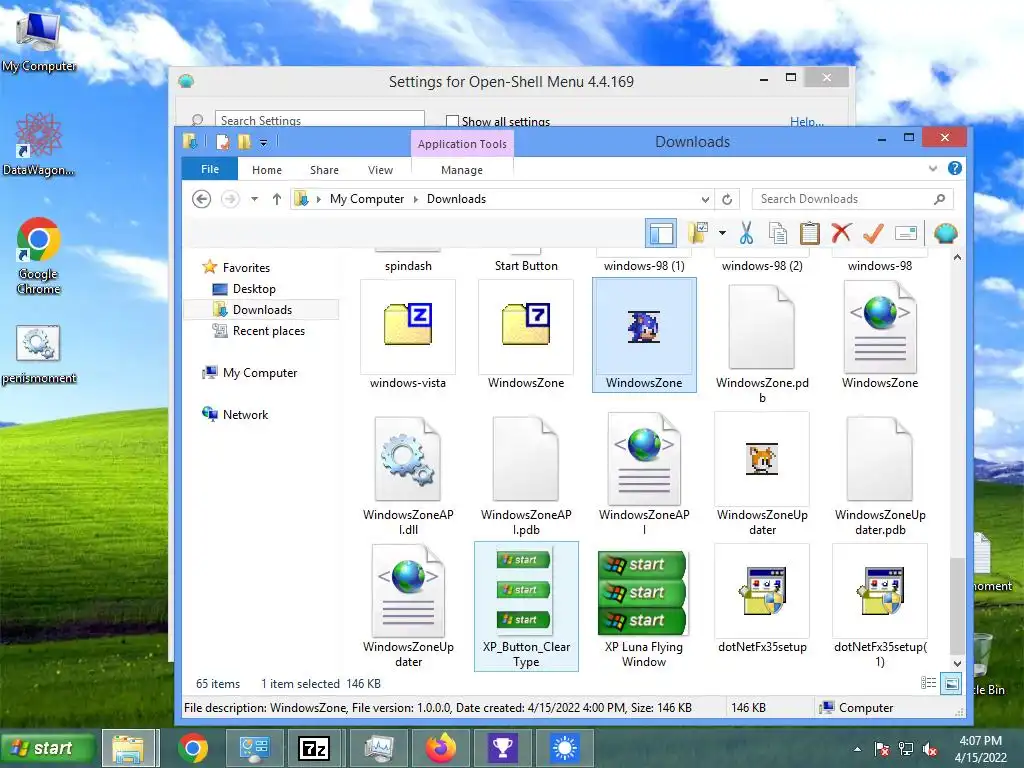
Task: Select the WindowsZone 7z archive
Action: [526, 334]
